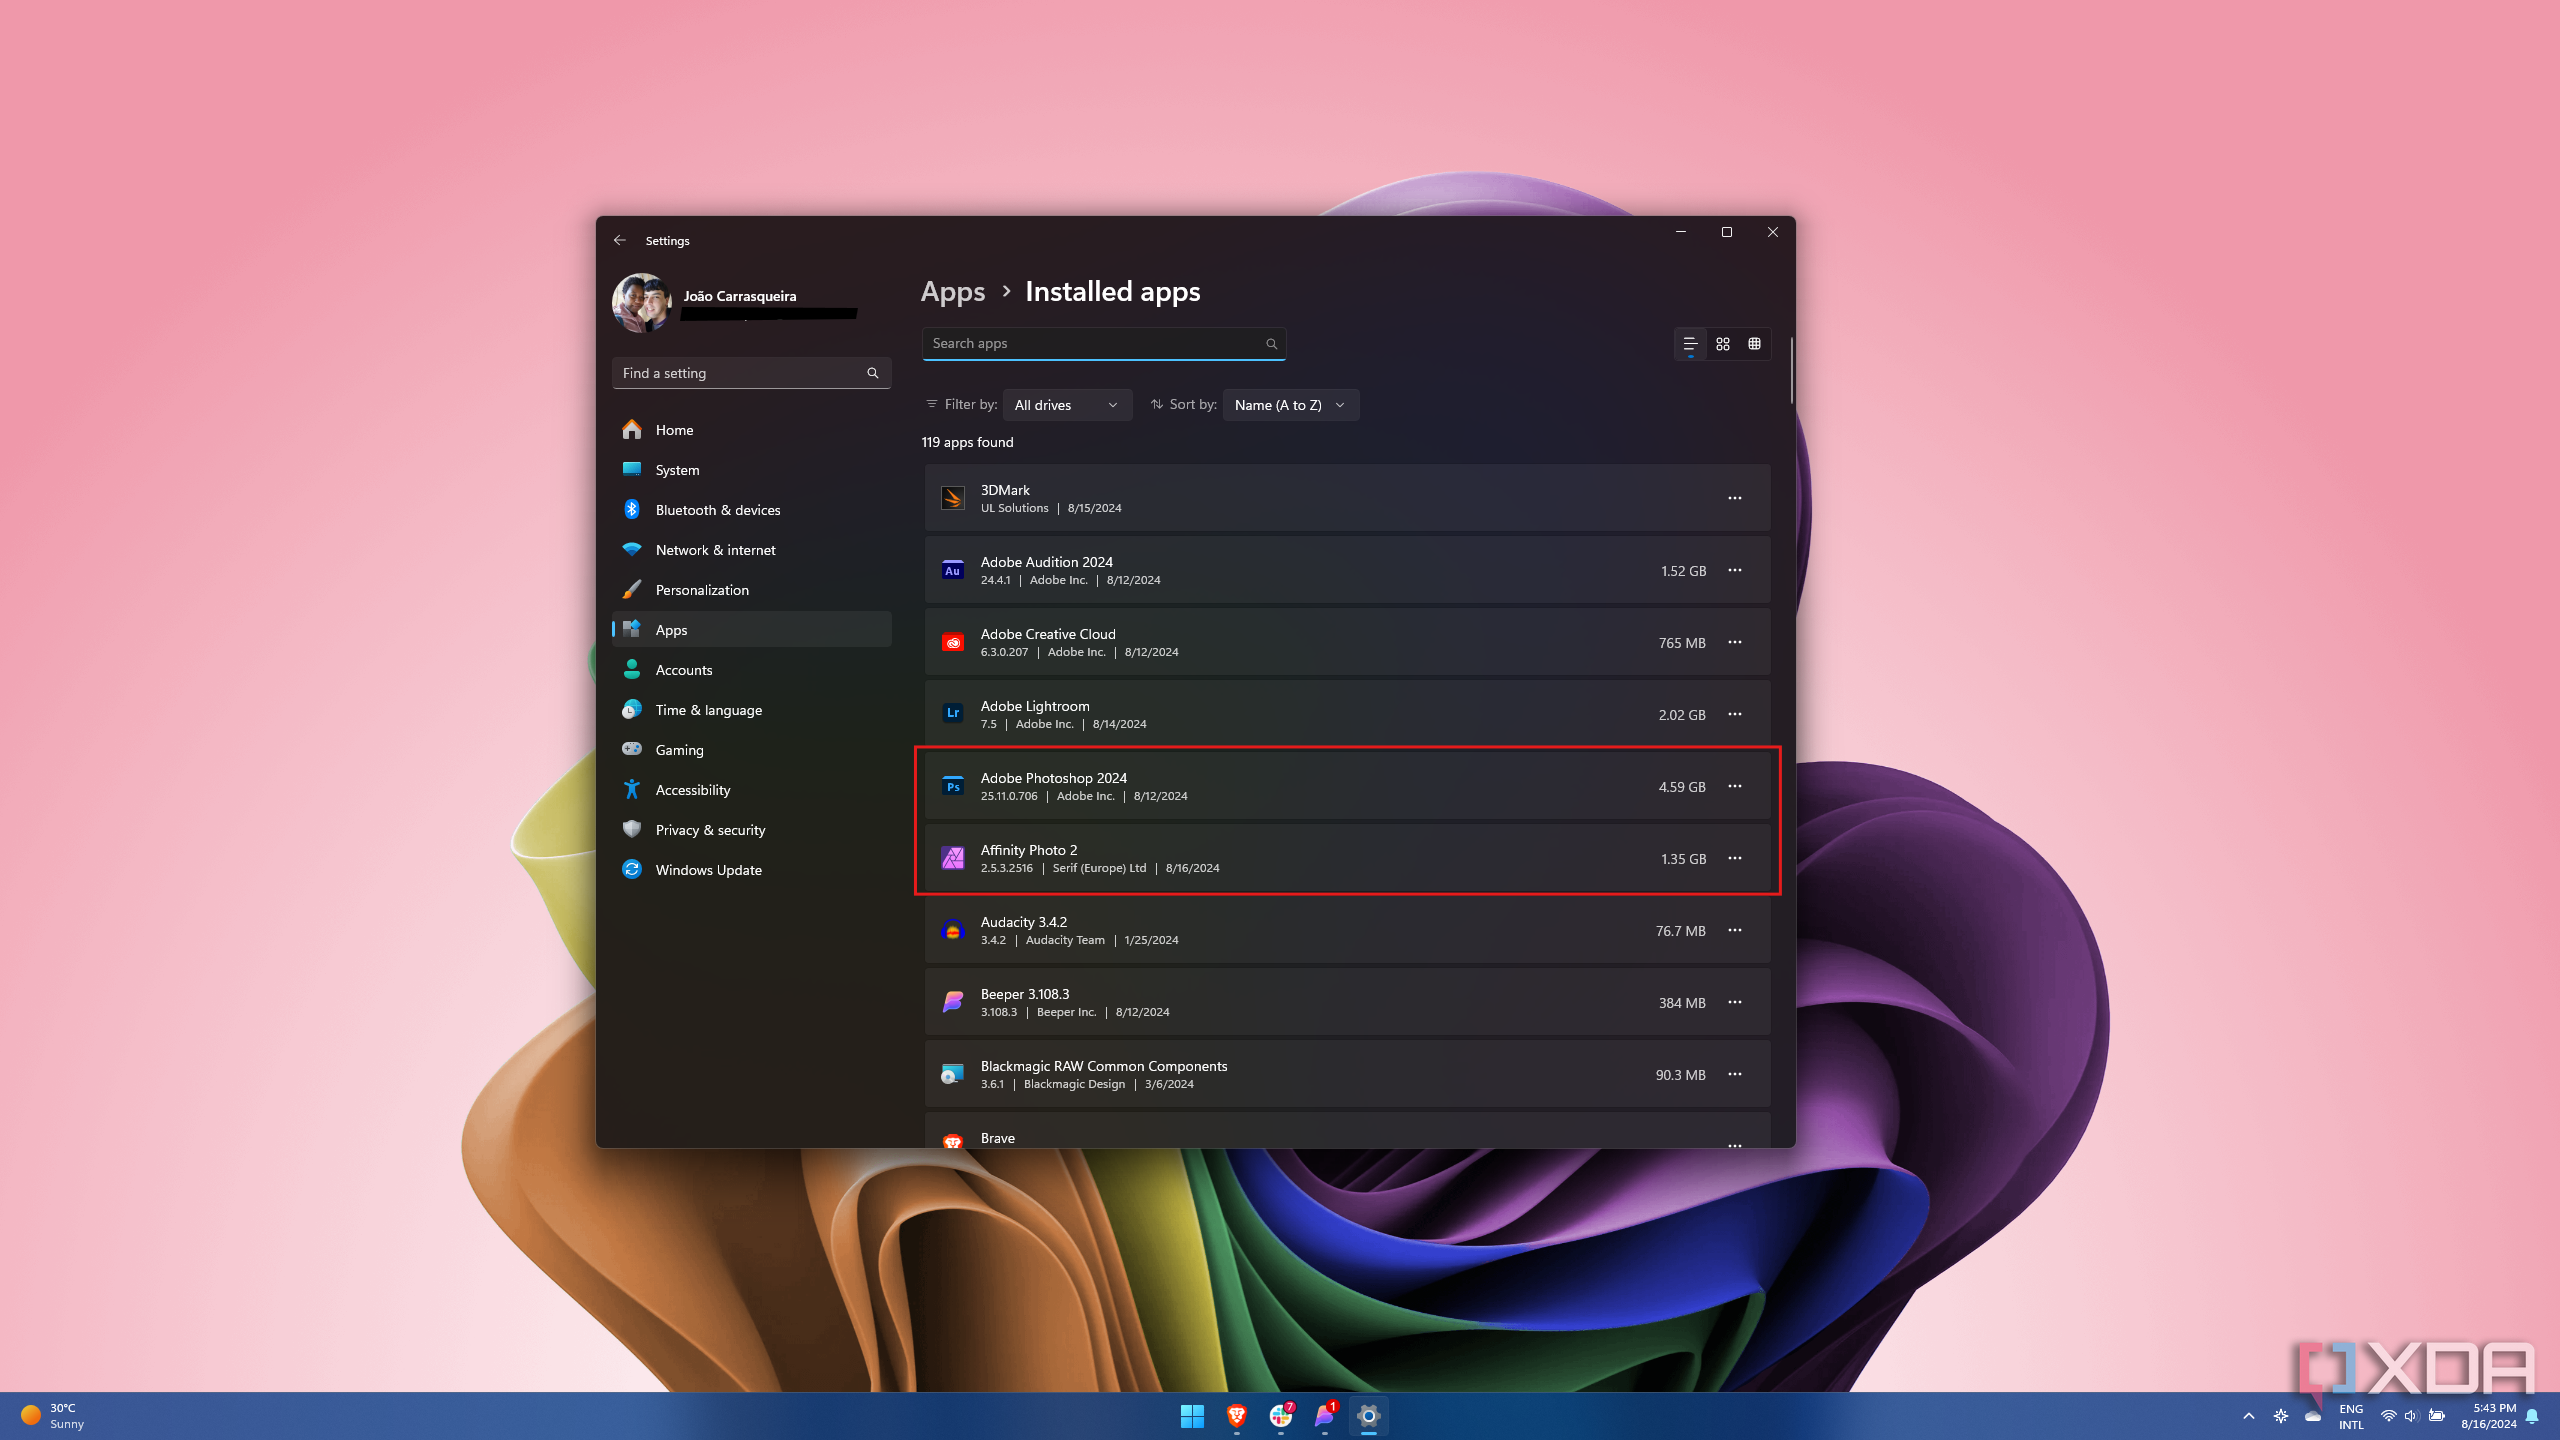Click the magnifier icon in Search apps
The height and width of the screenshot is (1440, 2560).
click(1271, 343)
